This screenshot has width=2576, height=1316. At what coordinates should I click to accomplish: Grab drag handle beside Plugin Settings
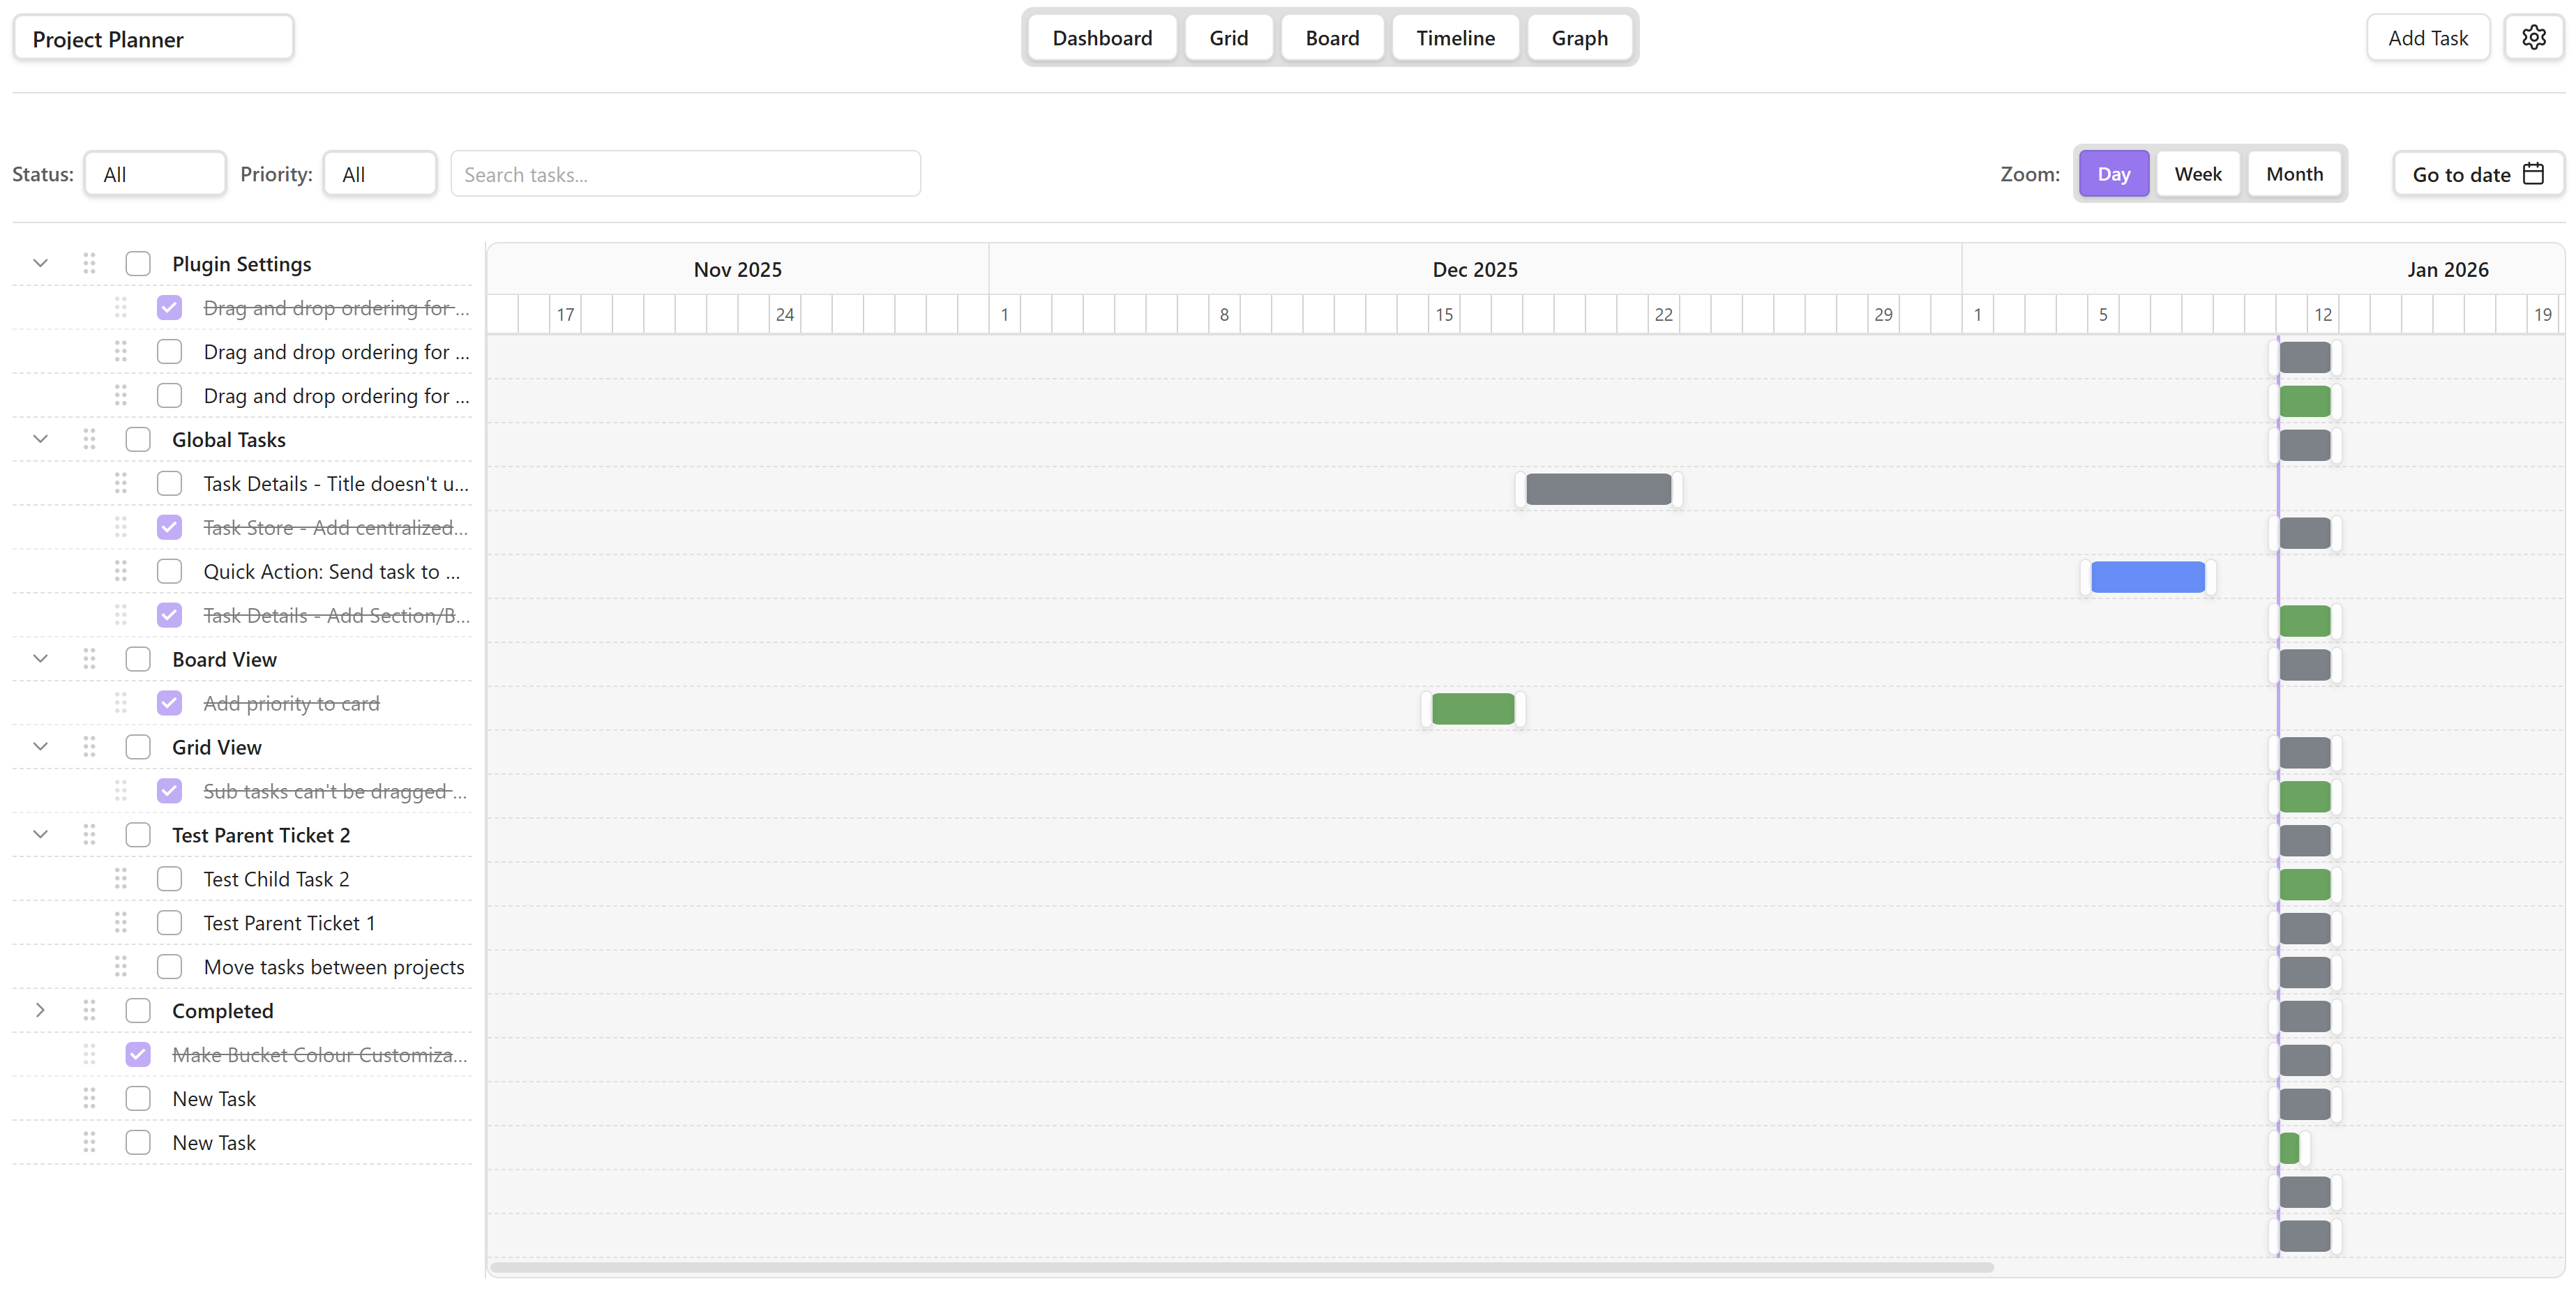(x=89, y=263)
